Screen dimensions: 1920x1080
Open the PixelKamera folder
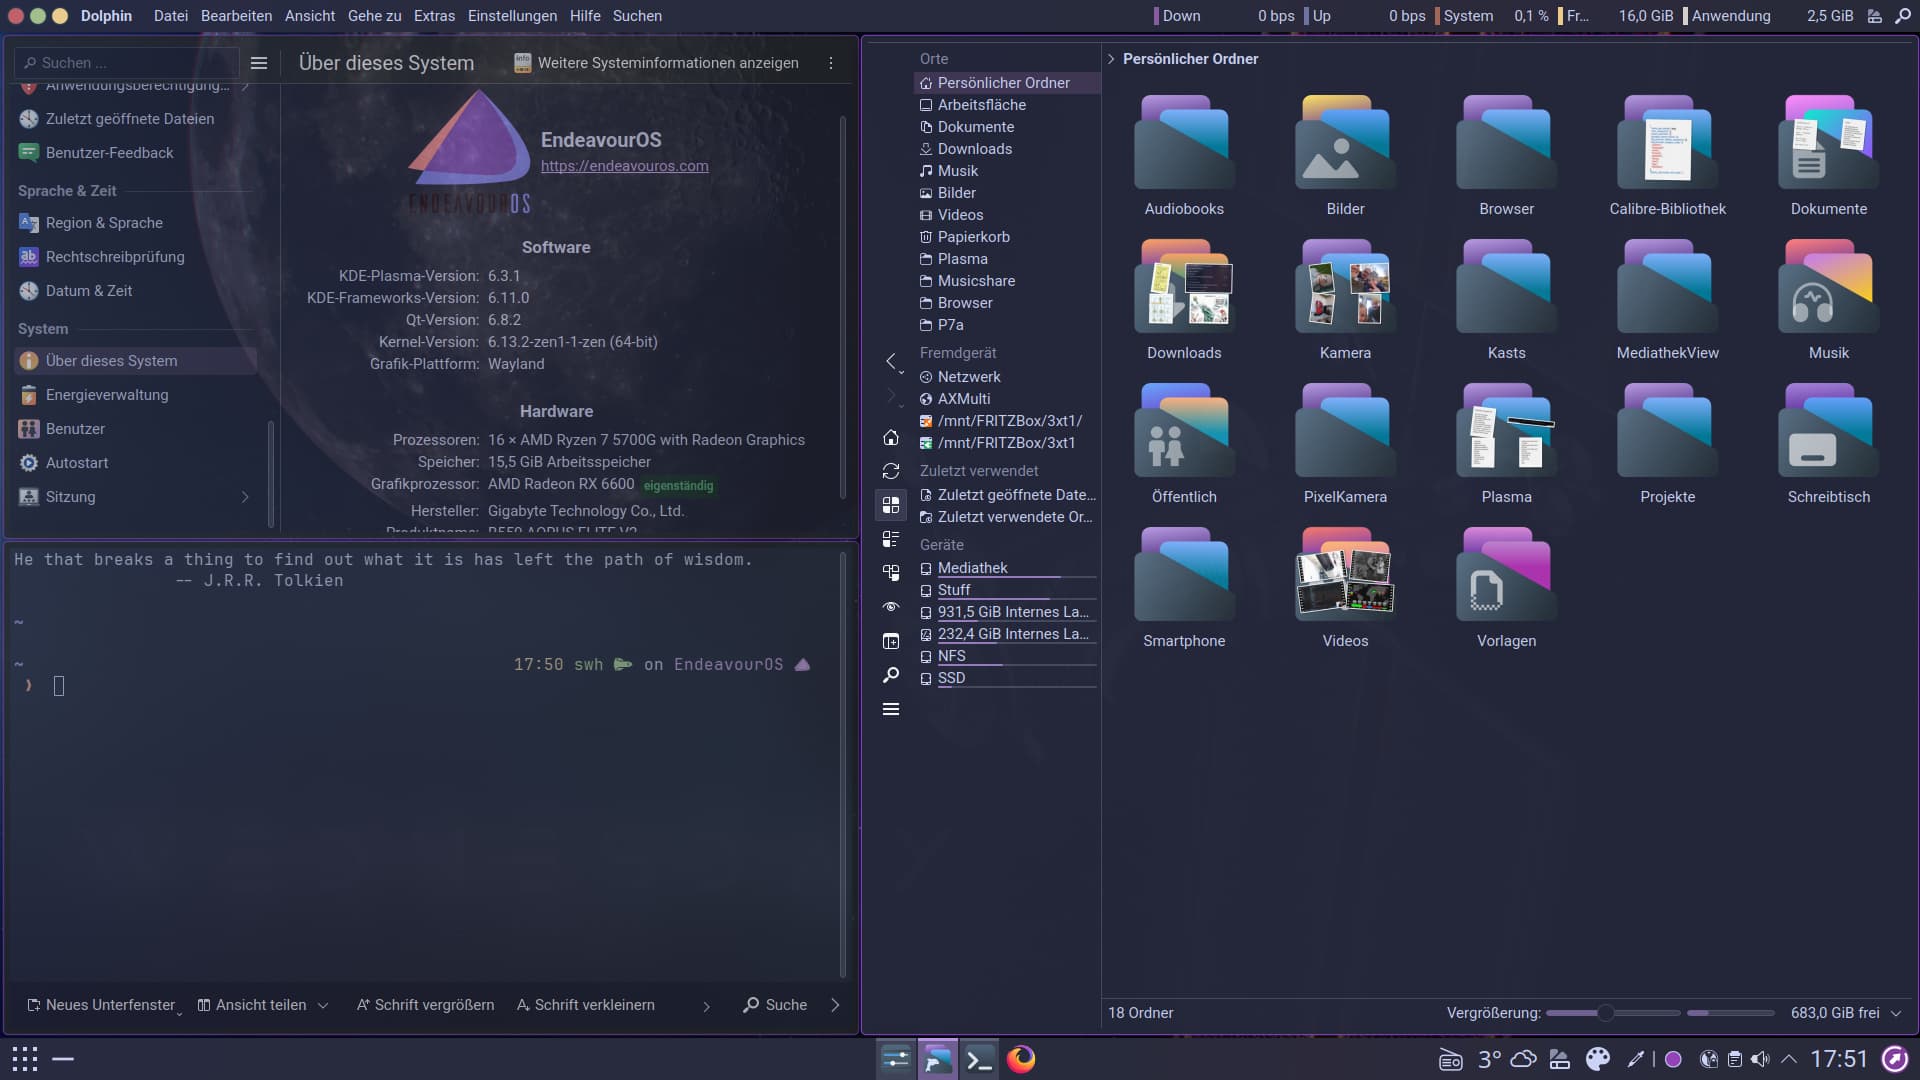[x=1345, y=444]
